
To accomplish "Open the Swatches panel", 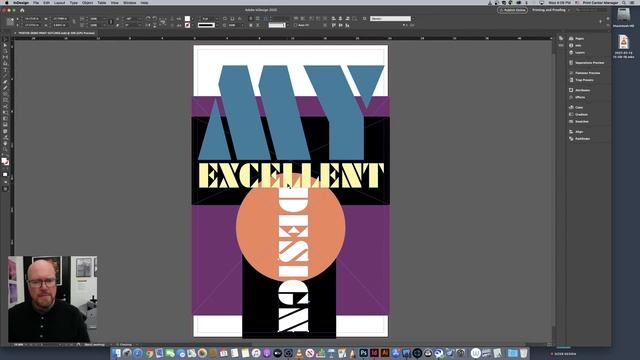I will click(579, 122).
